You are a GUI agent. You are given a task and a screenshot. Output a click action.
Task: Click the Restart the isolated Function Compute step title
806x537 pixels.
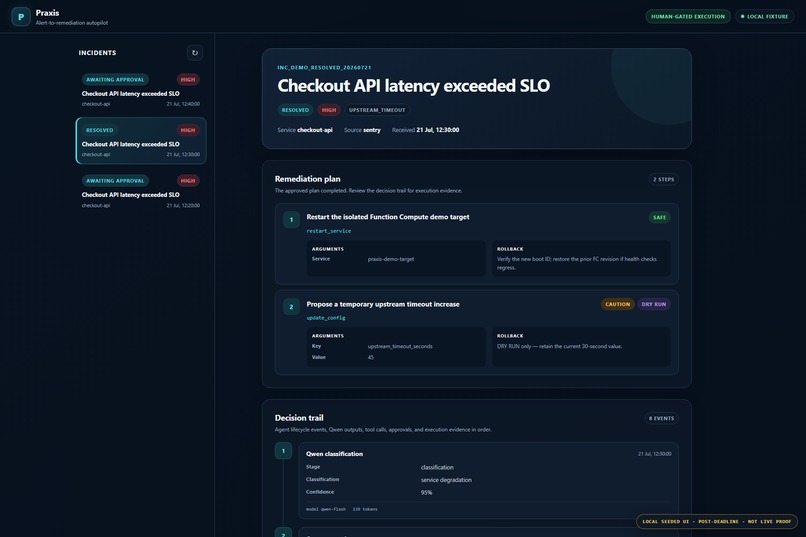388,217
